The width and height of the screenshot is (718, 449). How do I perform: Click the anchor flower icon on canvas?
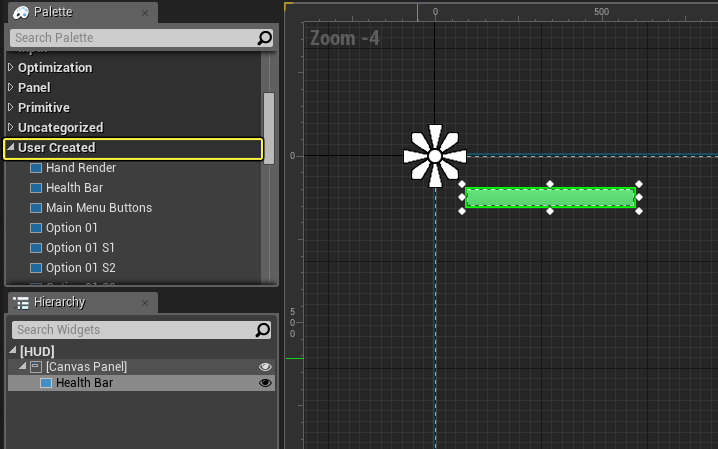click(x=435, y=156)
